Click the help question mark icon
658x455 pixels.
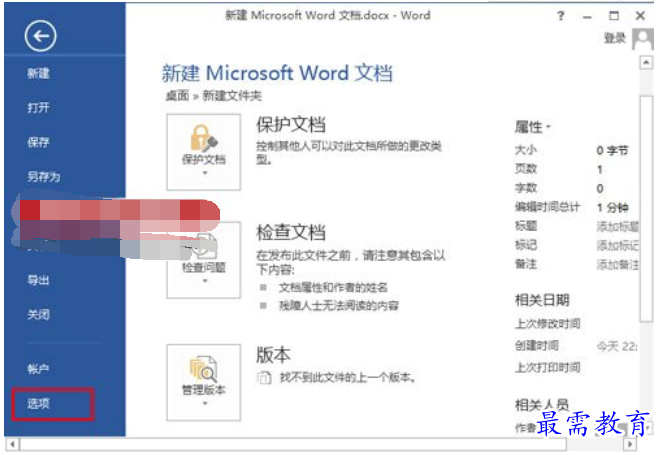pyautogui.click(x=561, y=16)
